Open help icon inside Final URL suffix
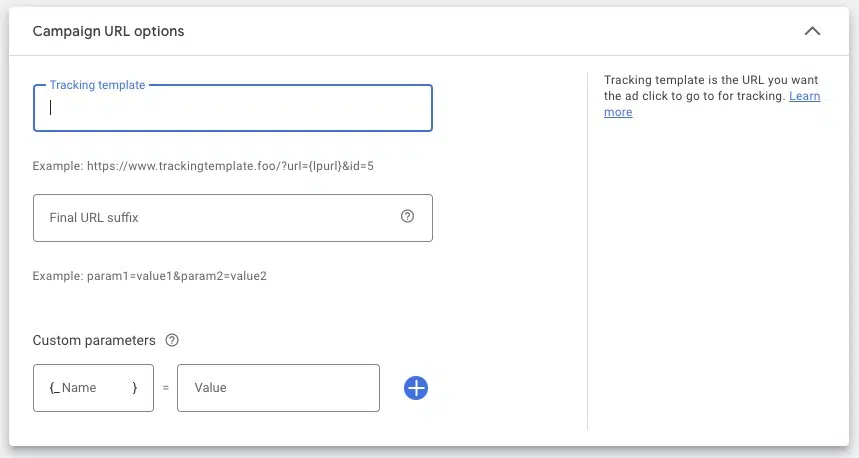The width and height of the screenshot is (859, 458). (407, 216)
